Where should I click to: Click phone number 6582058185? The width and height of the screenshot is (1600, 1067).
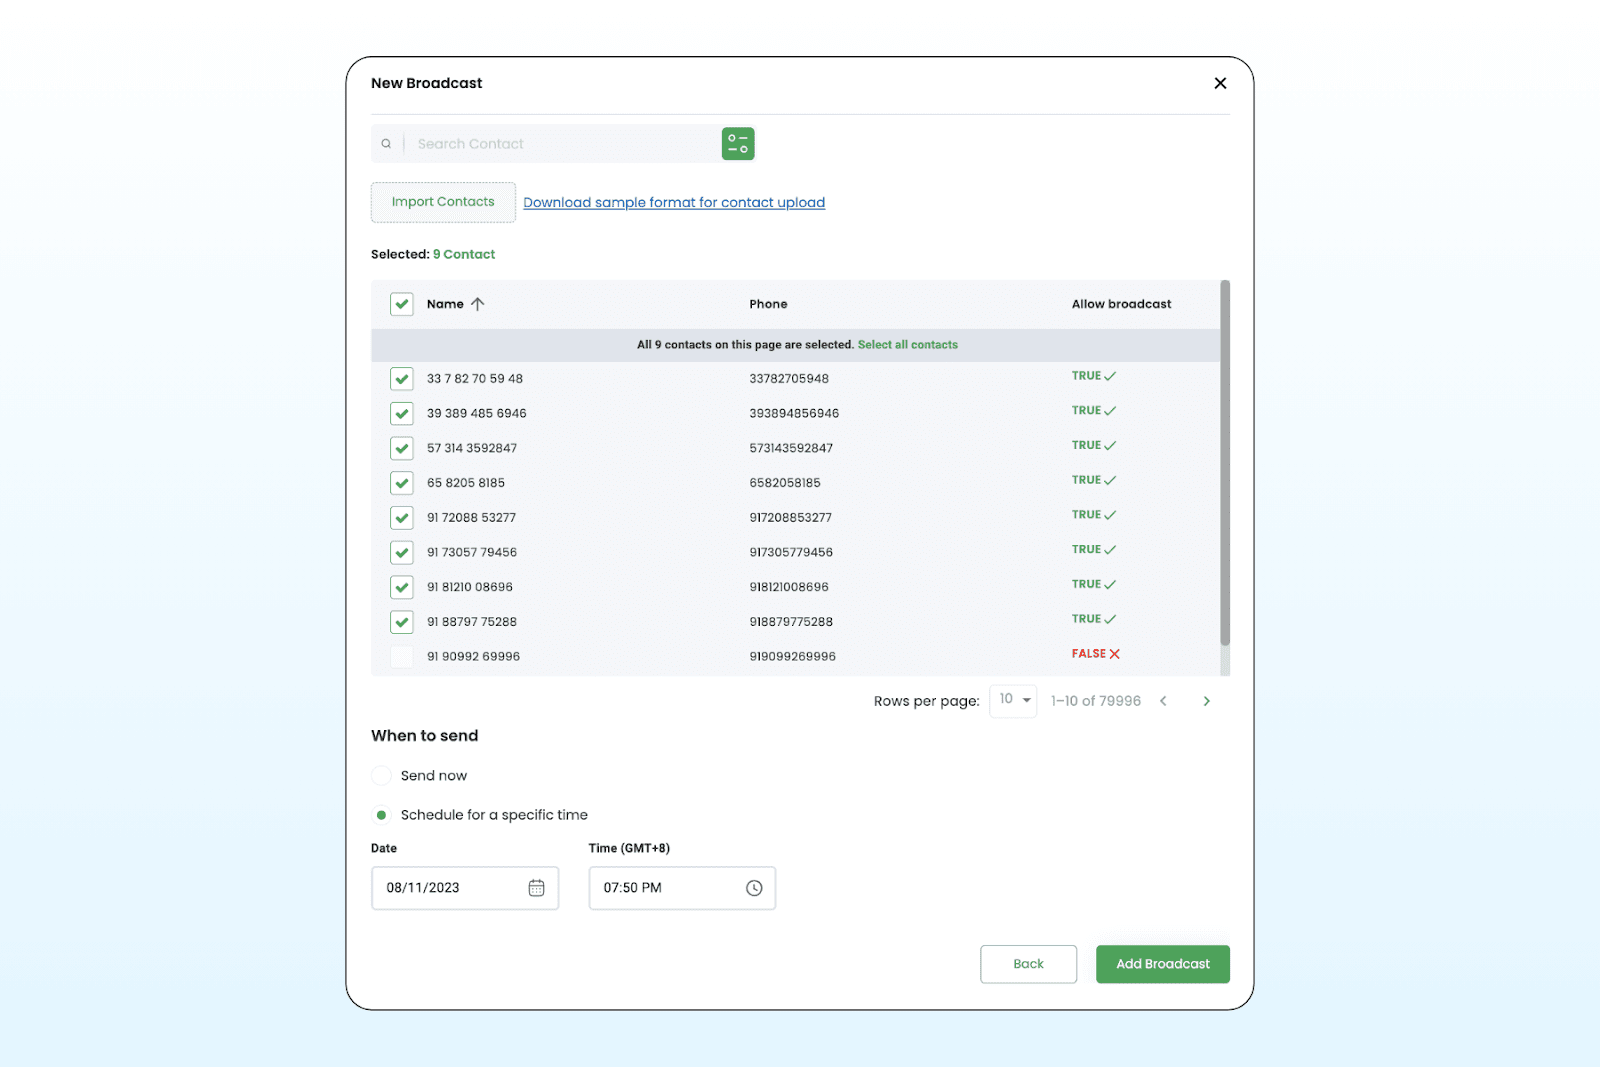[x=785, y=483]
